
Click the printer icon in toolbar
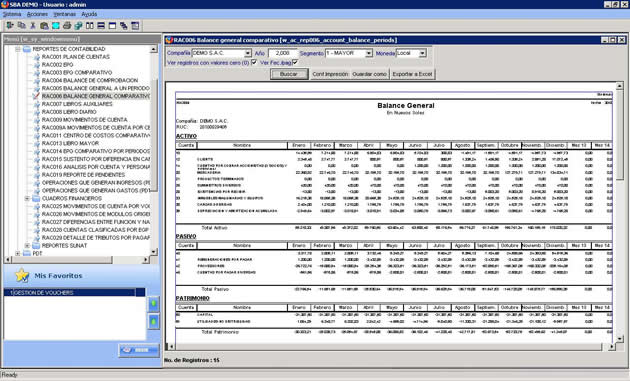pyautogui.click(x=67, y=26)
